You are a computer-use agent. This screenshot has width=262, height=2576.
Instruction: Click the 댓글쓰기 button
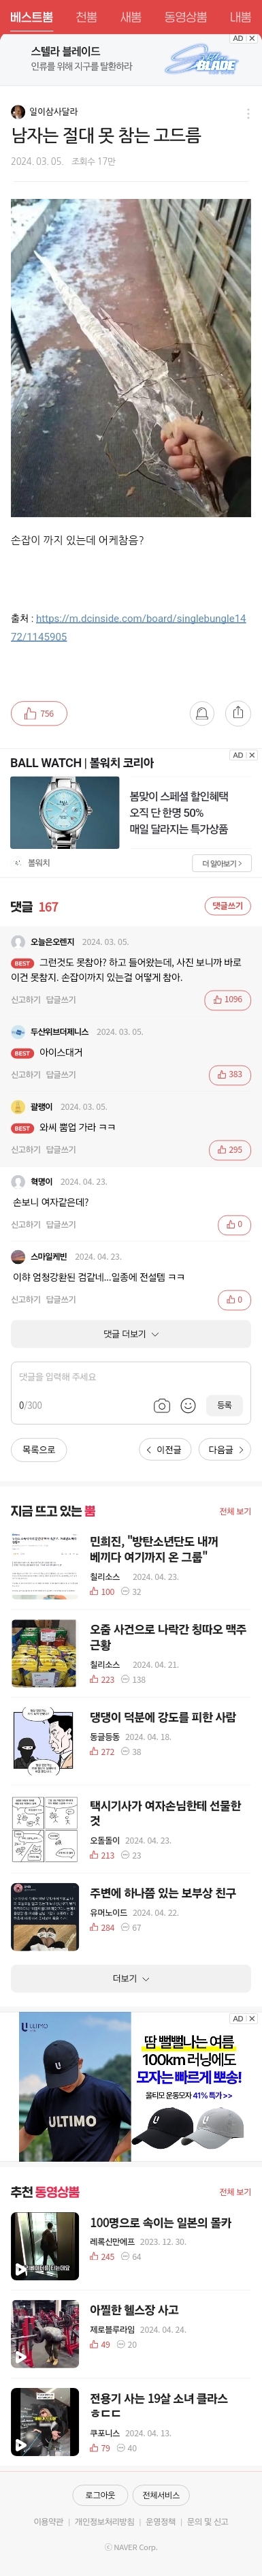click(228, 906)
